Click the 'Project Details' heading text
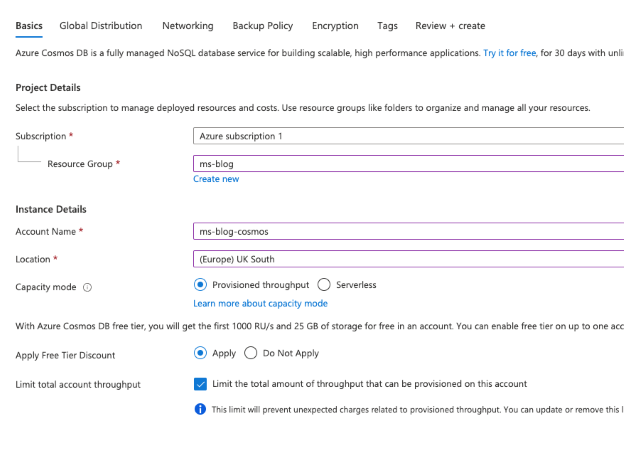Image resolution: width=624 pixels, height=456 pixels. (48, 88)
